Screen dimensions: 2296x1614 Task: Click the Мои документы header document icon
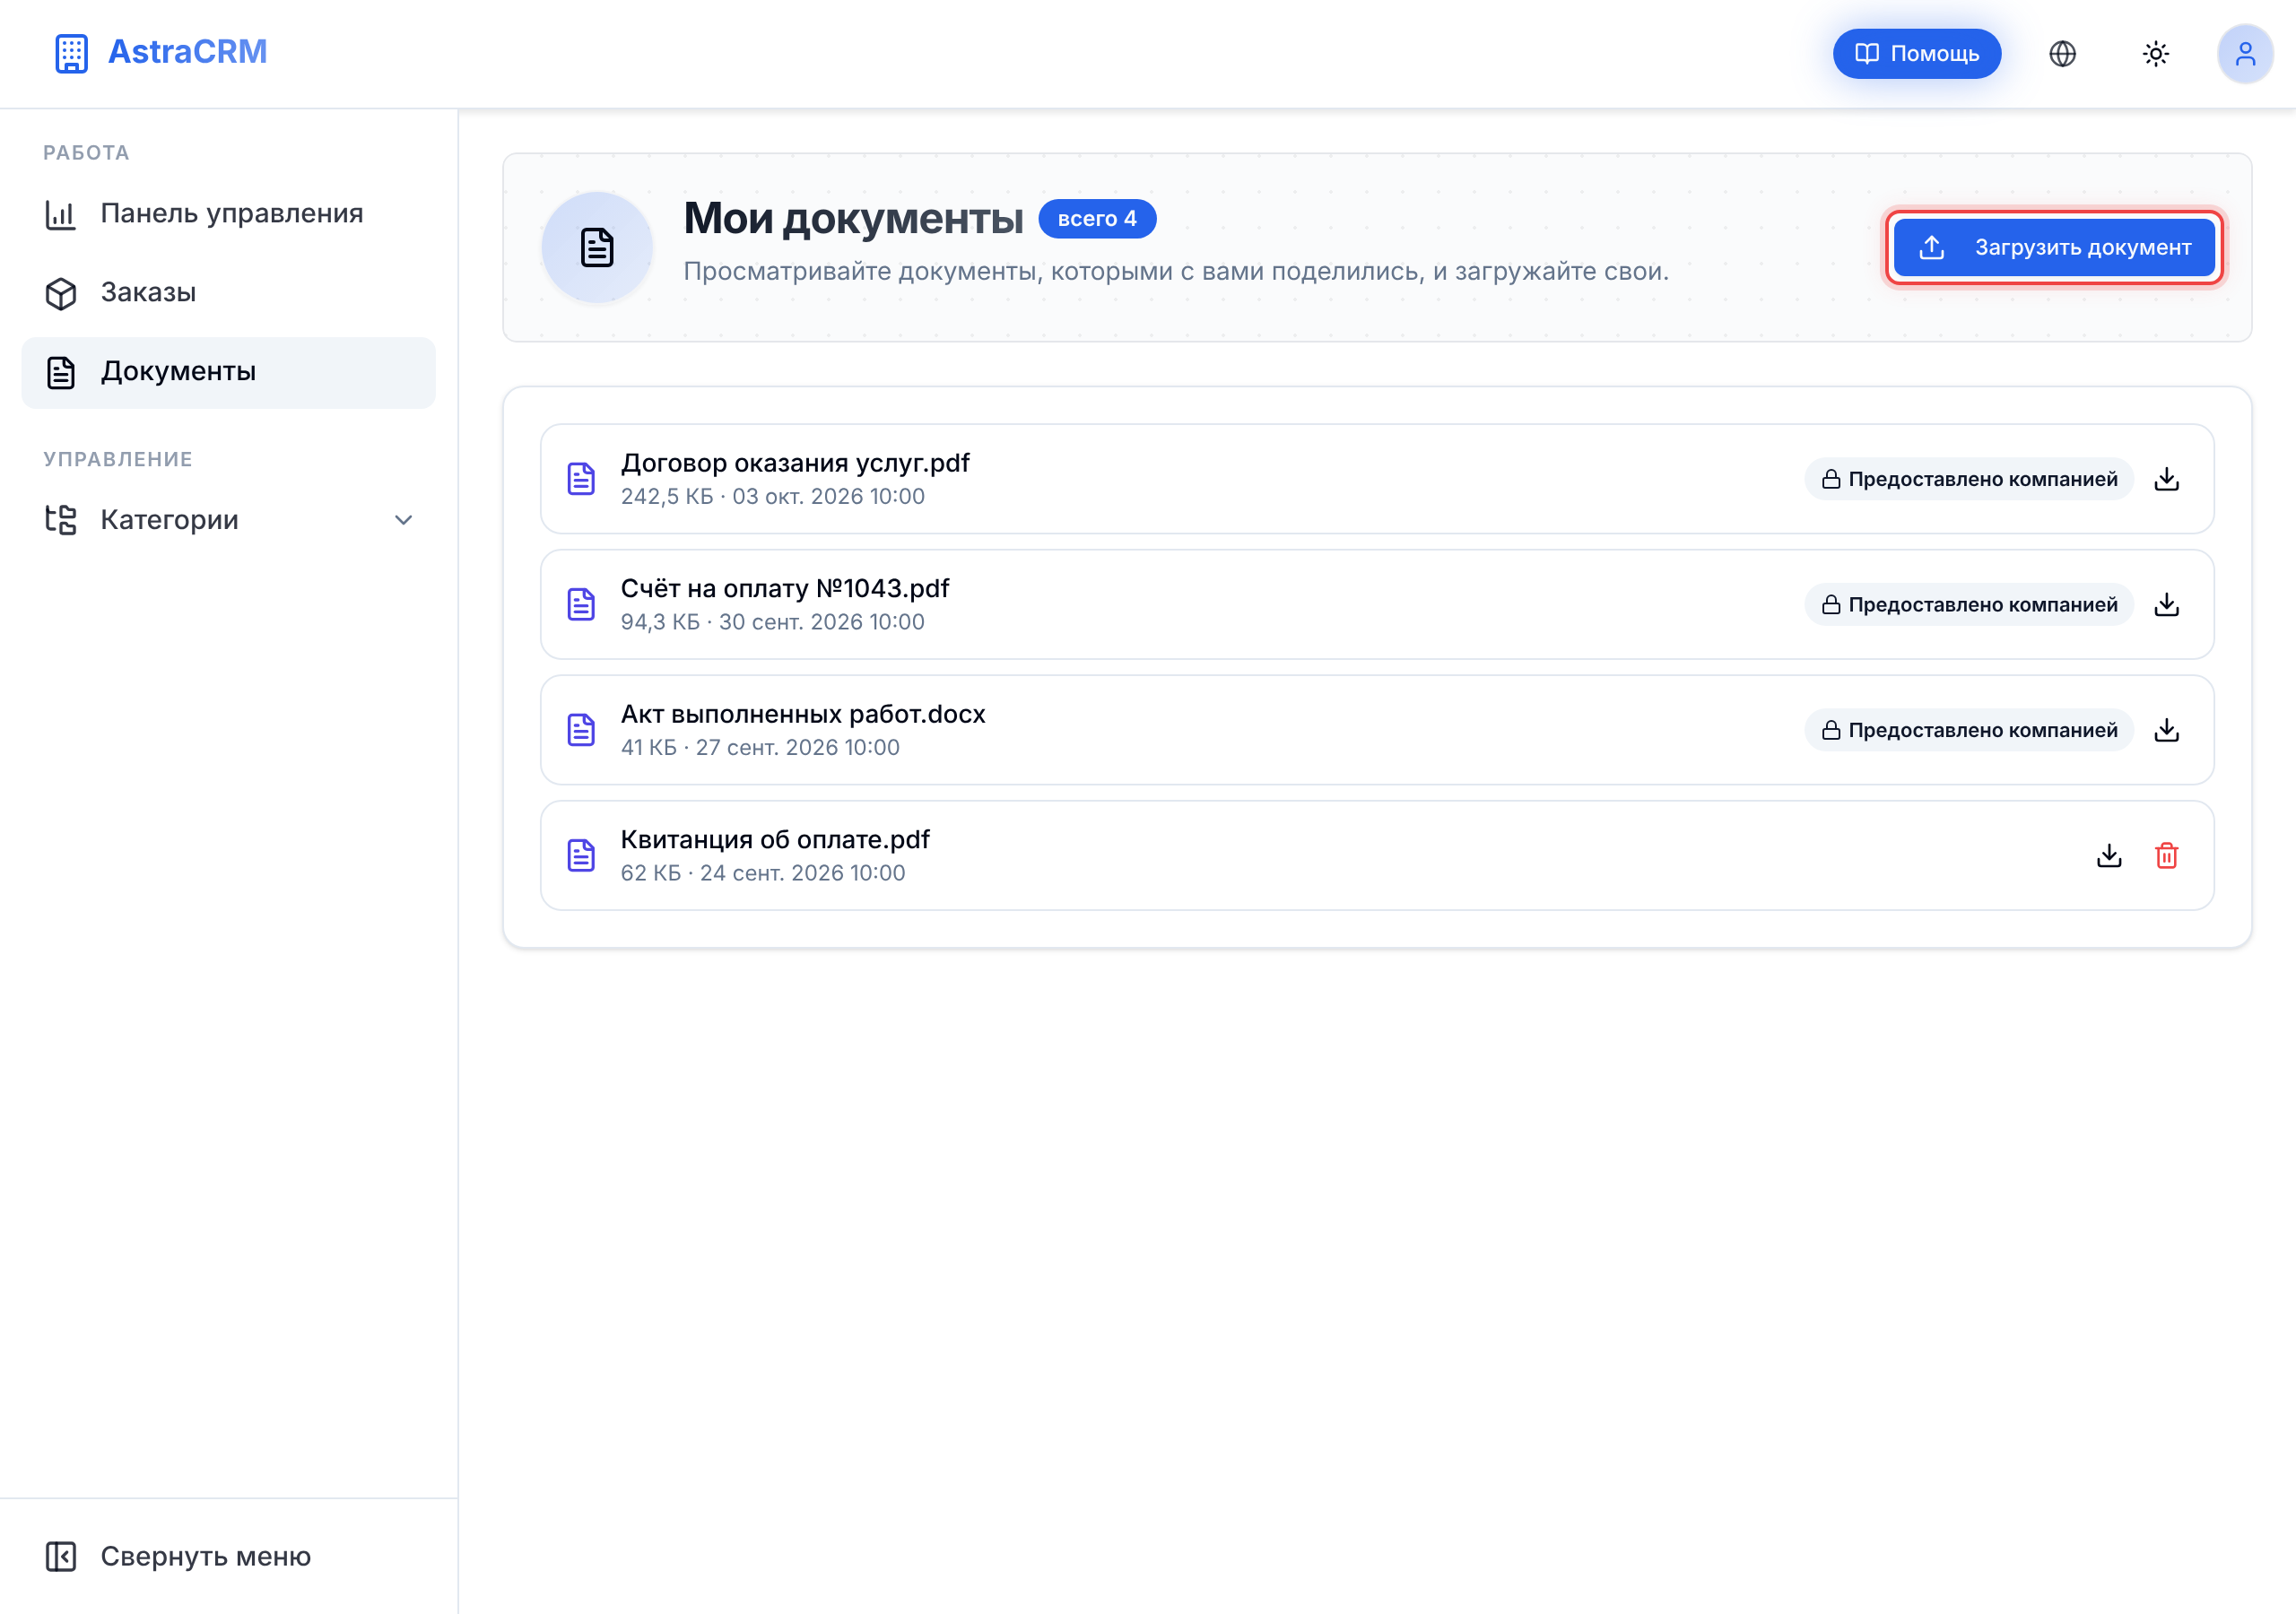(597, 247)
